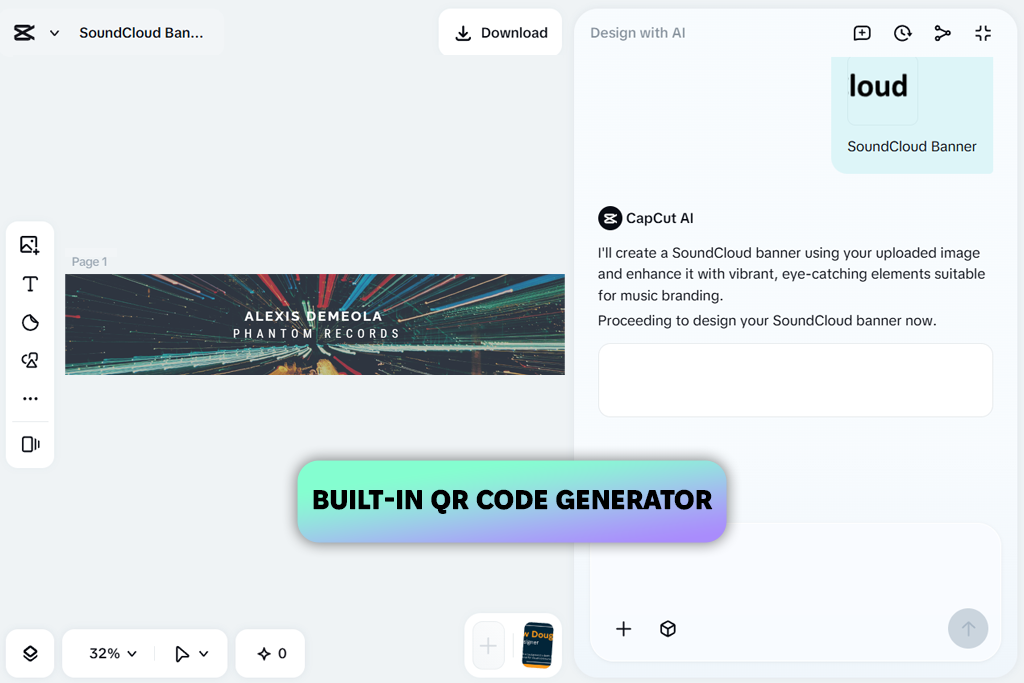Expand the chevron beside the CapCut logo

pyautogui.click(x=55, y=33)
